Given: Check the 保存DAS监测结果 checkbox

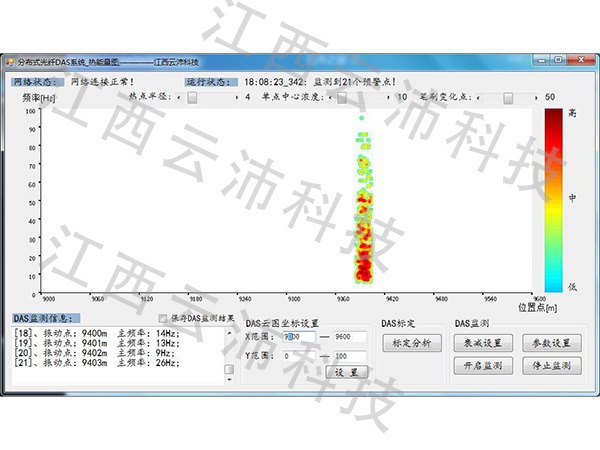Looking at the screenshot, I should click(163, 318).
